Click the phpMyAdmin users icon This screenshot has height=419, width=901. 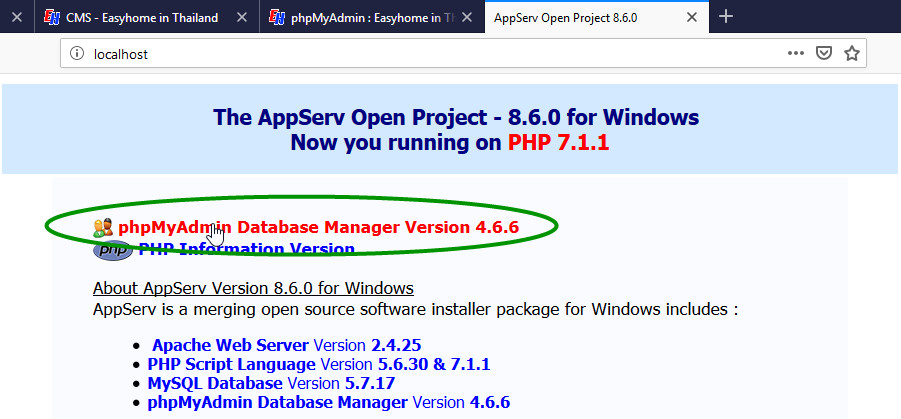[x=103, y=228]
